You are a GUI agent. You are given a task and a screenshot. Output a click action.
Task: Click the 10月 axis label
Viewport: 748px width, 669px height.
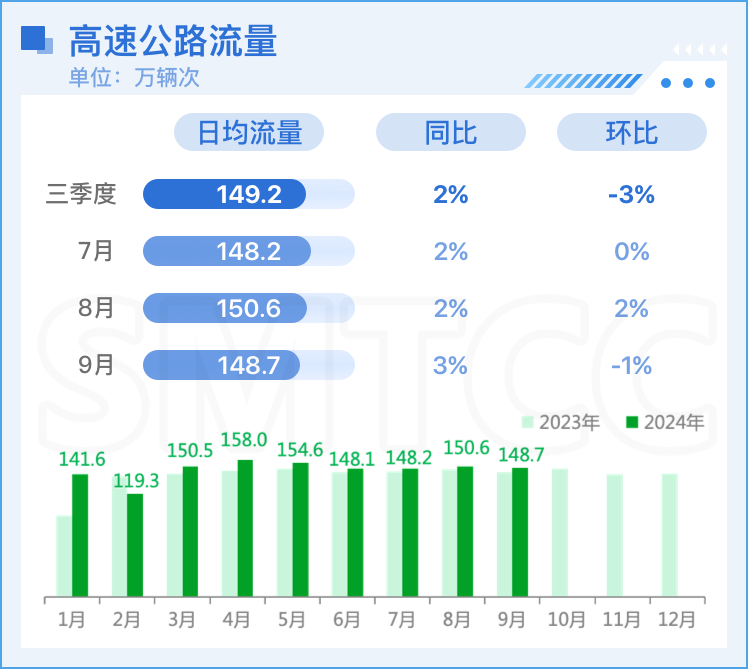(567, 620)
